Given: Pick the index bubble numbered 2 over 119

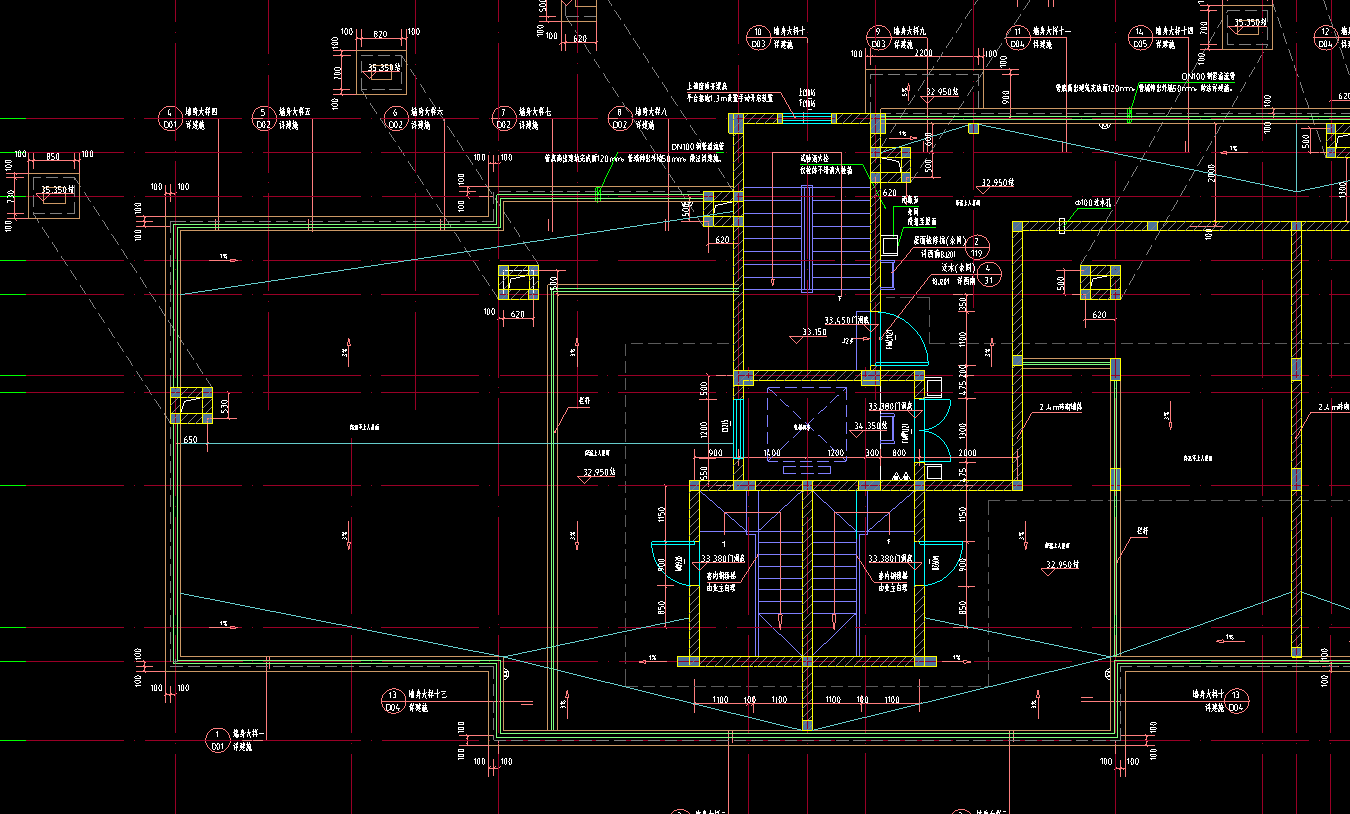Looking at the screenshot, I should (x=975, y=248).
